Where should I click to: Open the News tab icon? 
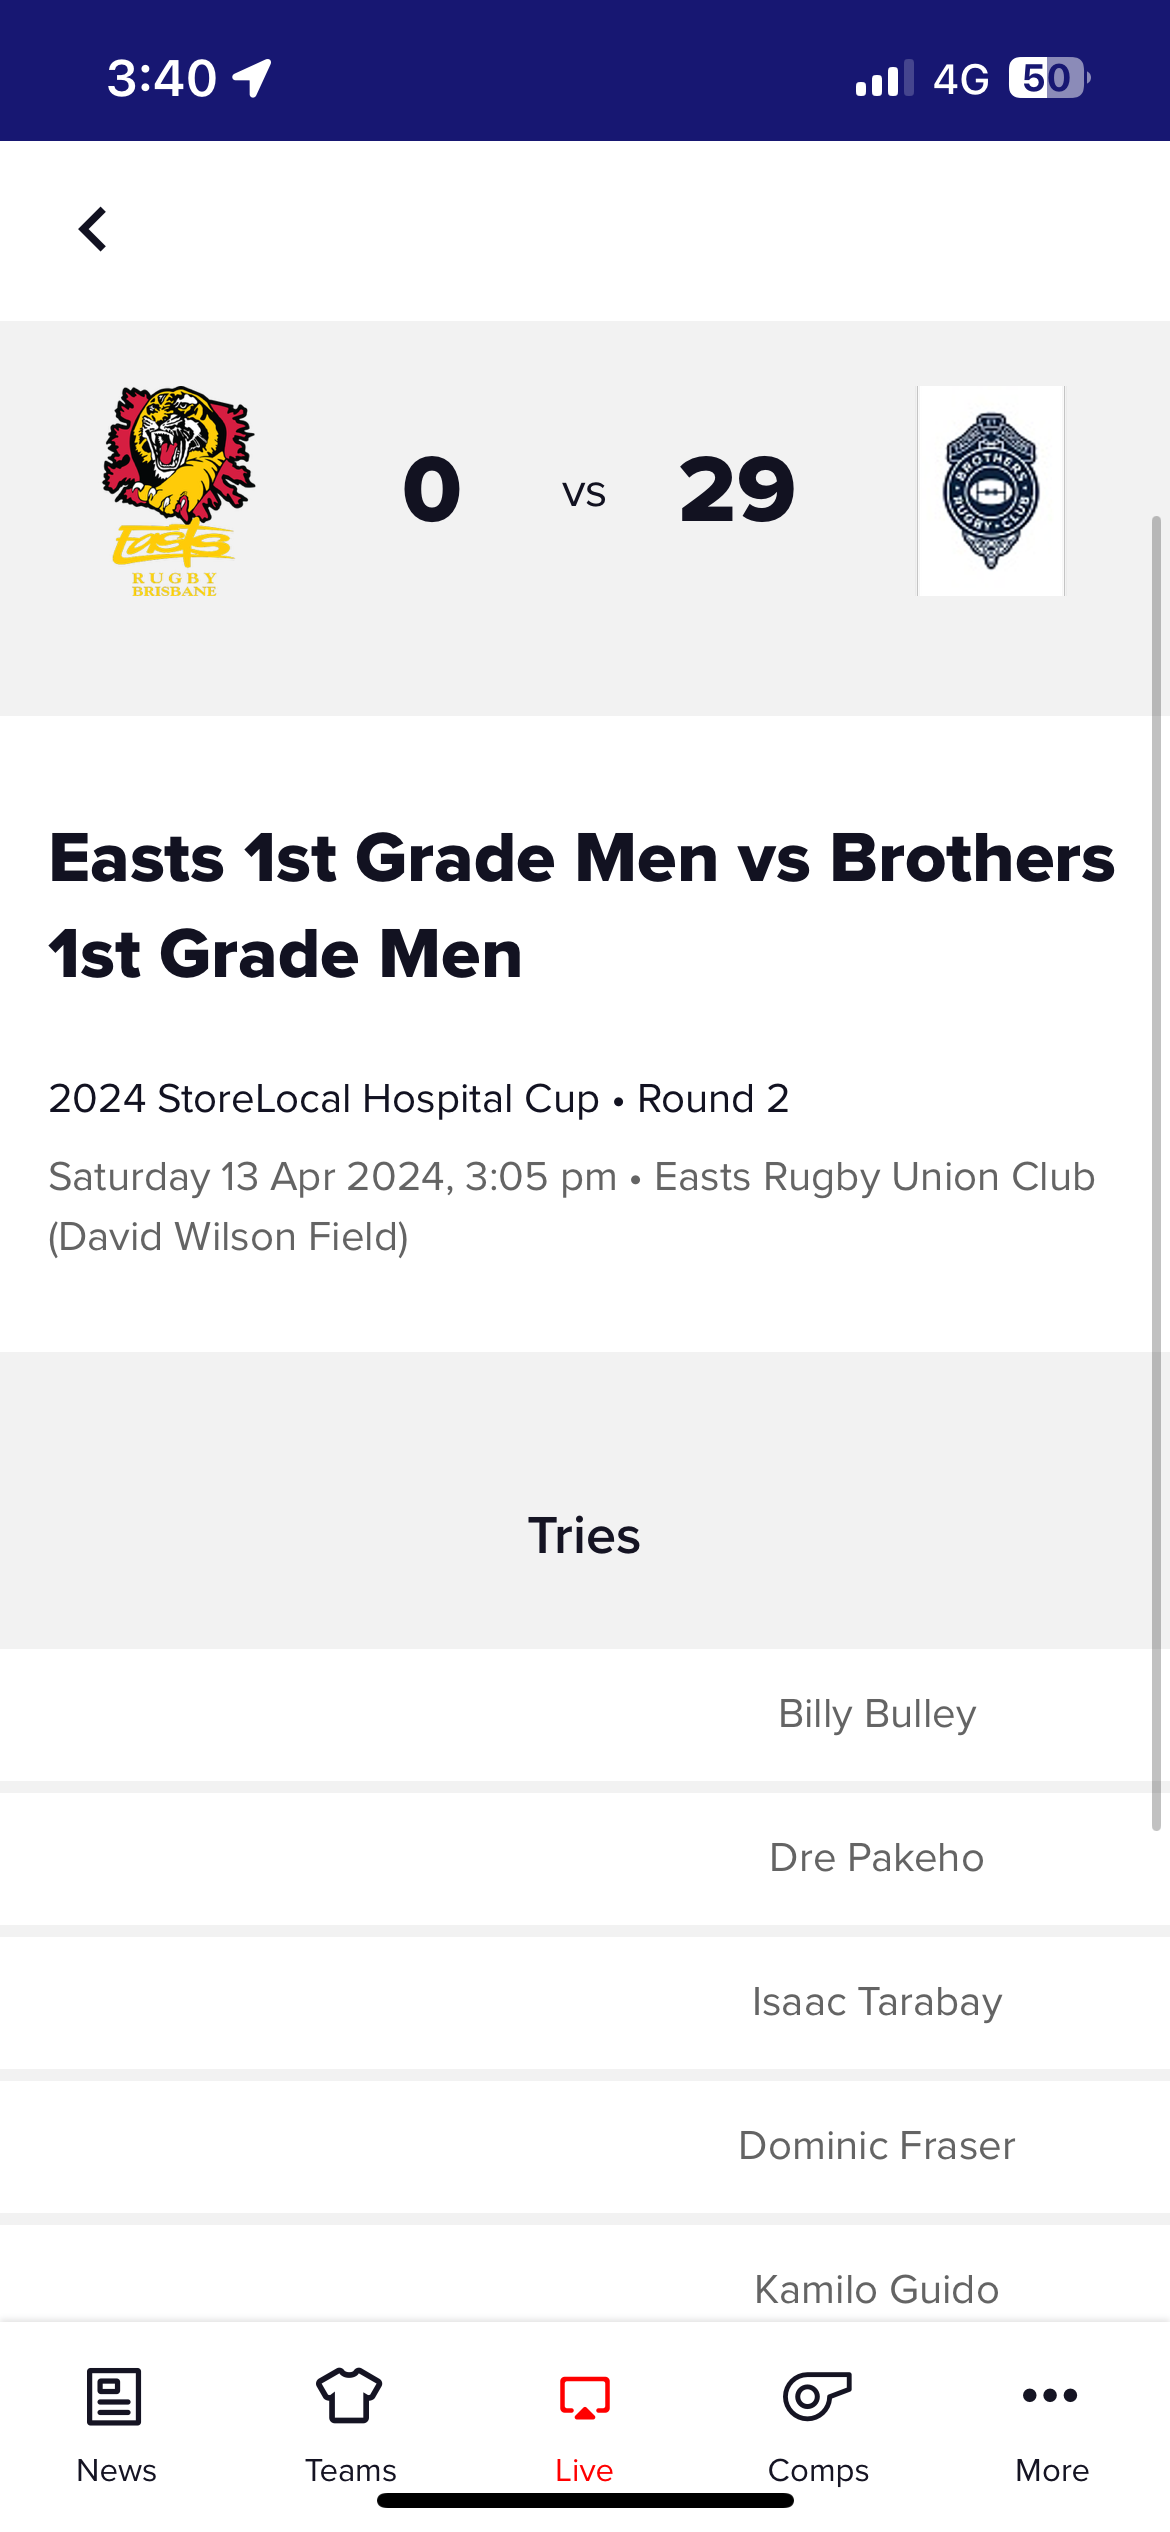pyautogui.click(x=115, y=2396)
